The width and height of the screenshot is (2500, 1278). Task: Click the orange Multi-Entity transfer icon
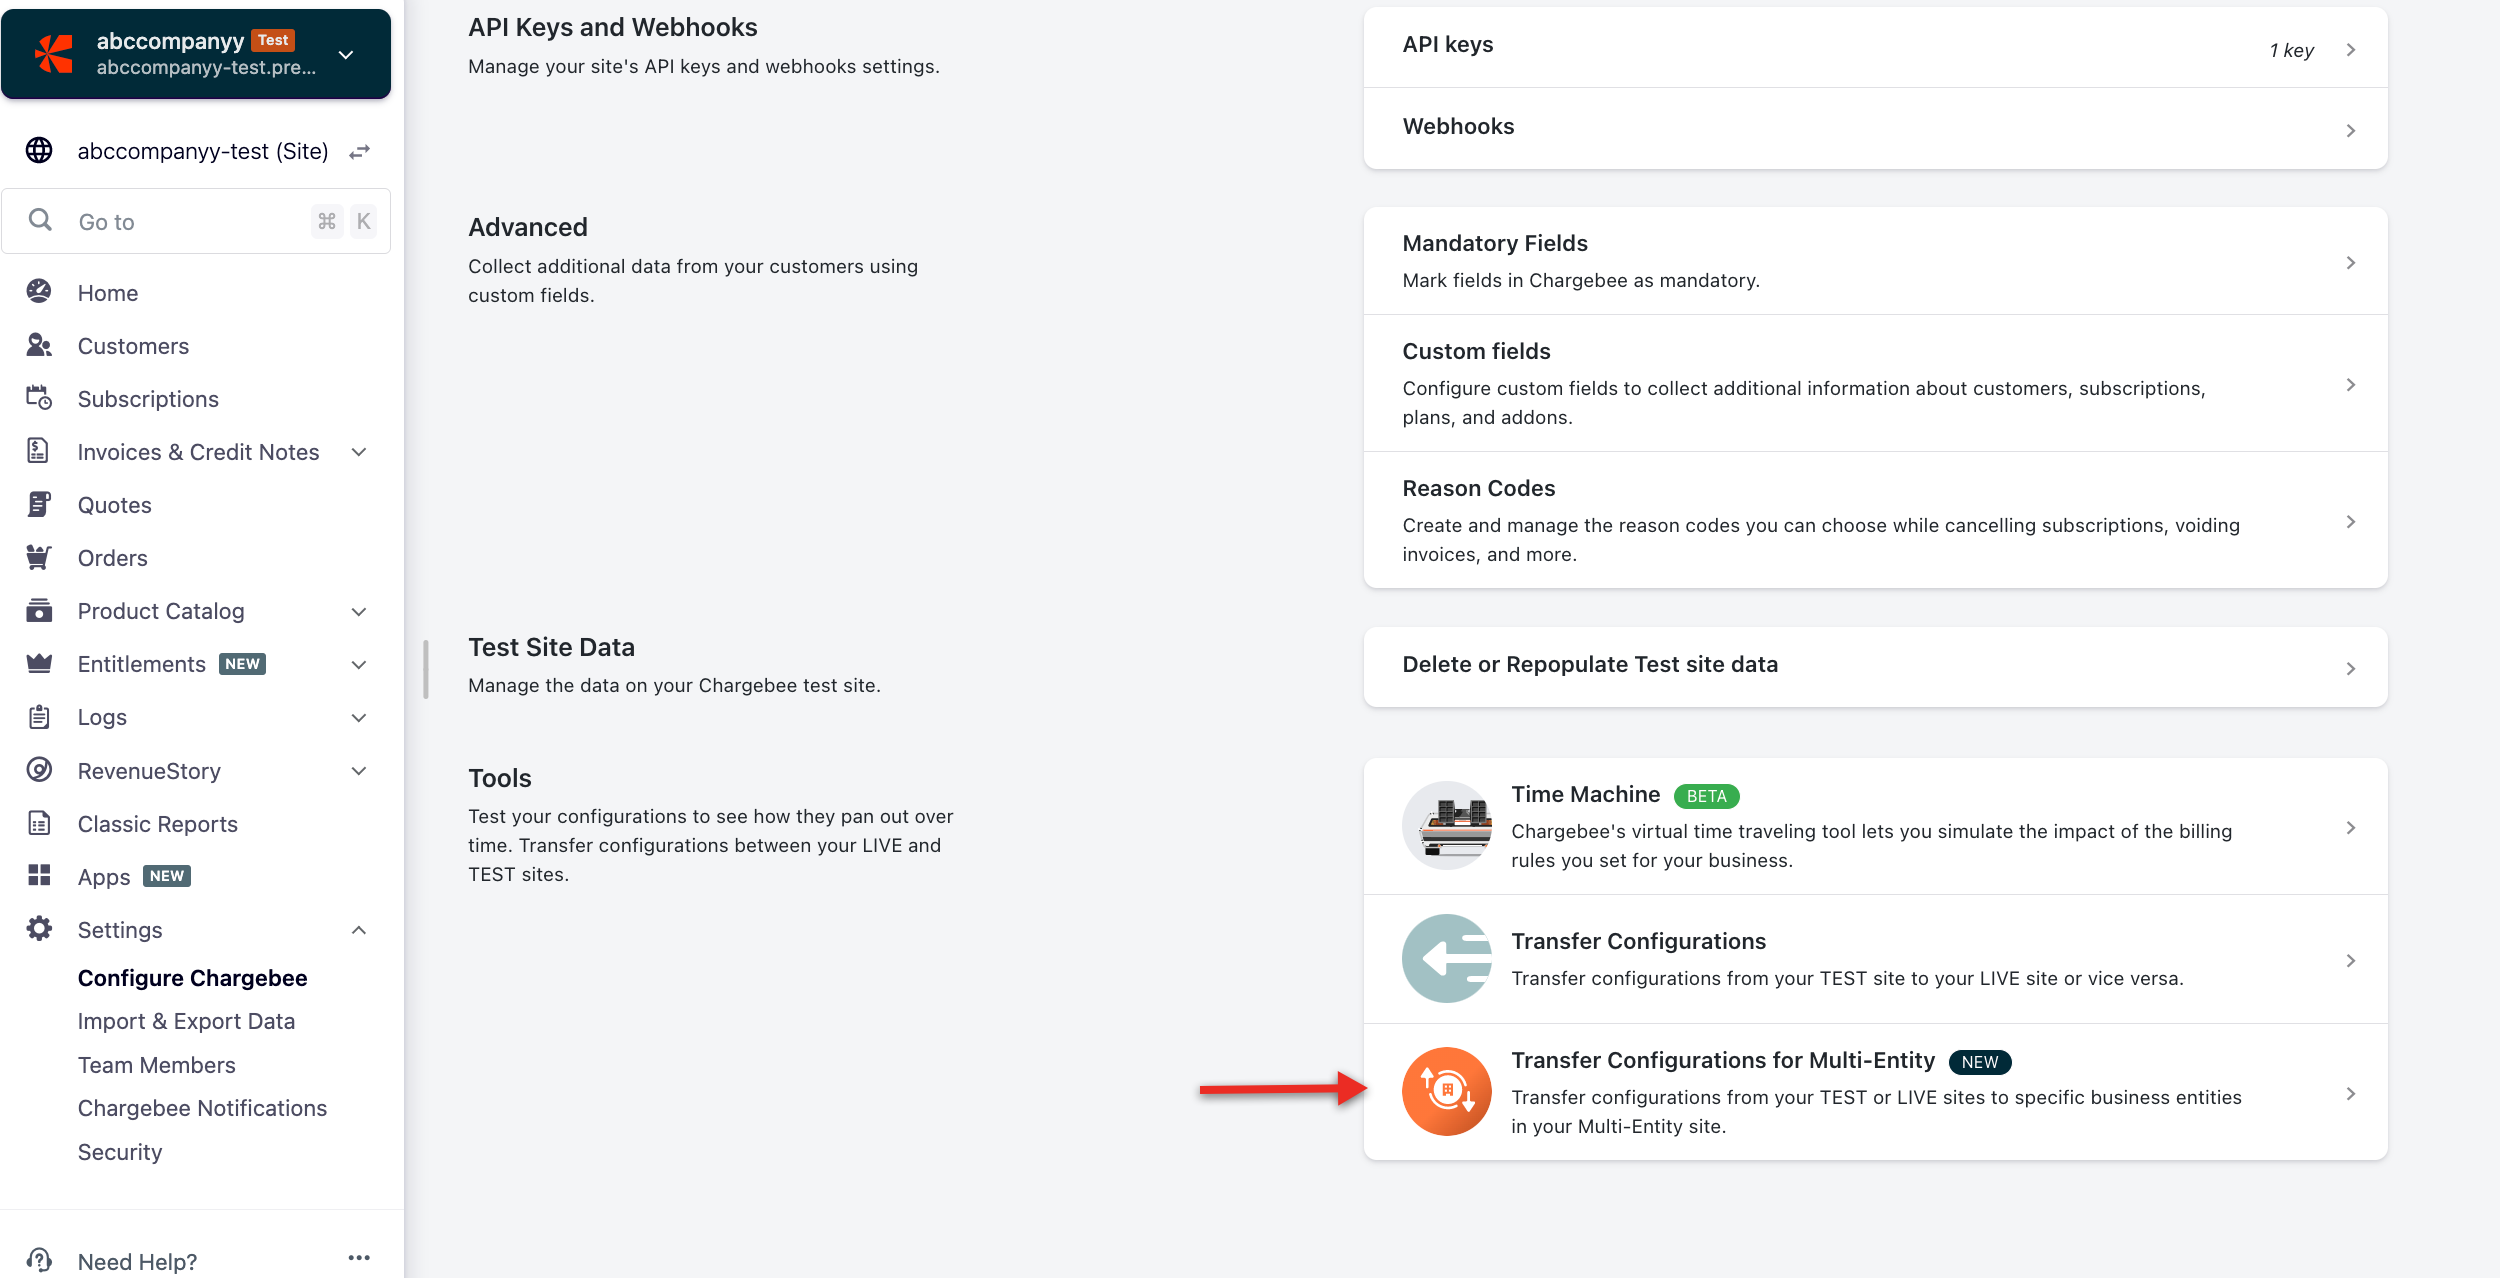tap(1446, 1091)
